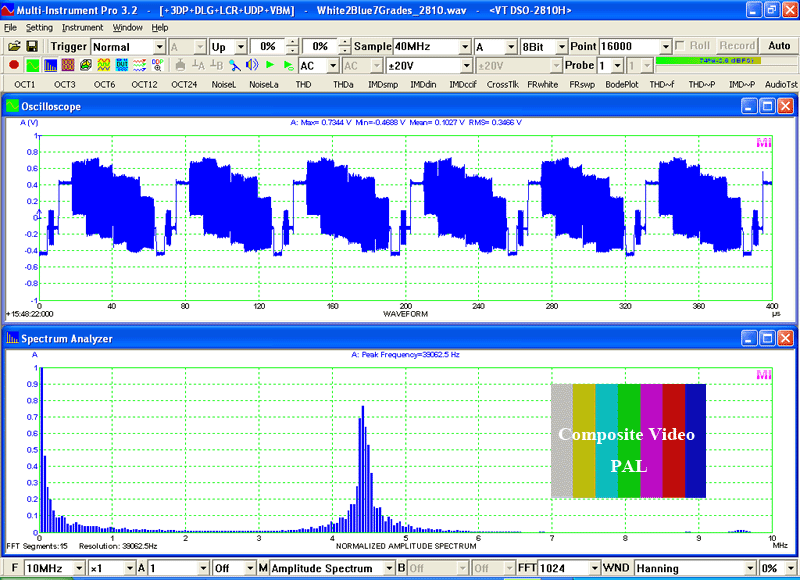Open the 8Bit resolution dropdown
Viewport: 800px width, 580px height.
561,47
